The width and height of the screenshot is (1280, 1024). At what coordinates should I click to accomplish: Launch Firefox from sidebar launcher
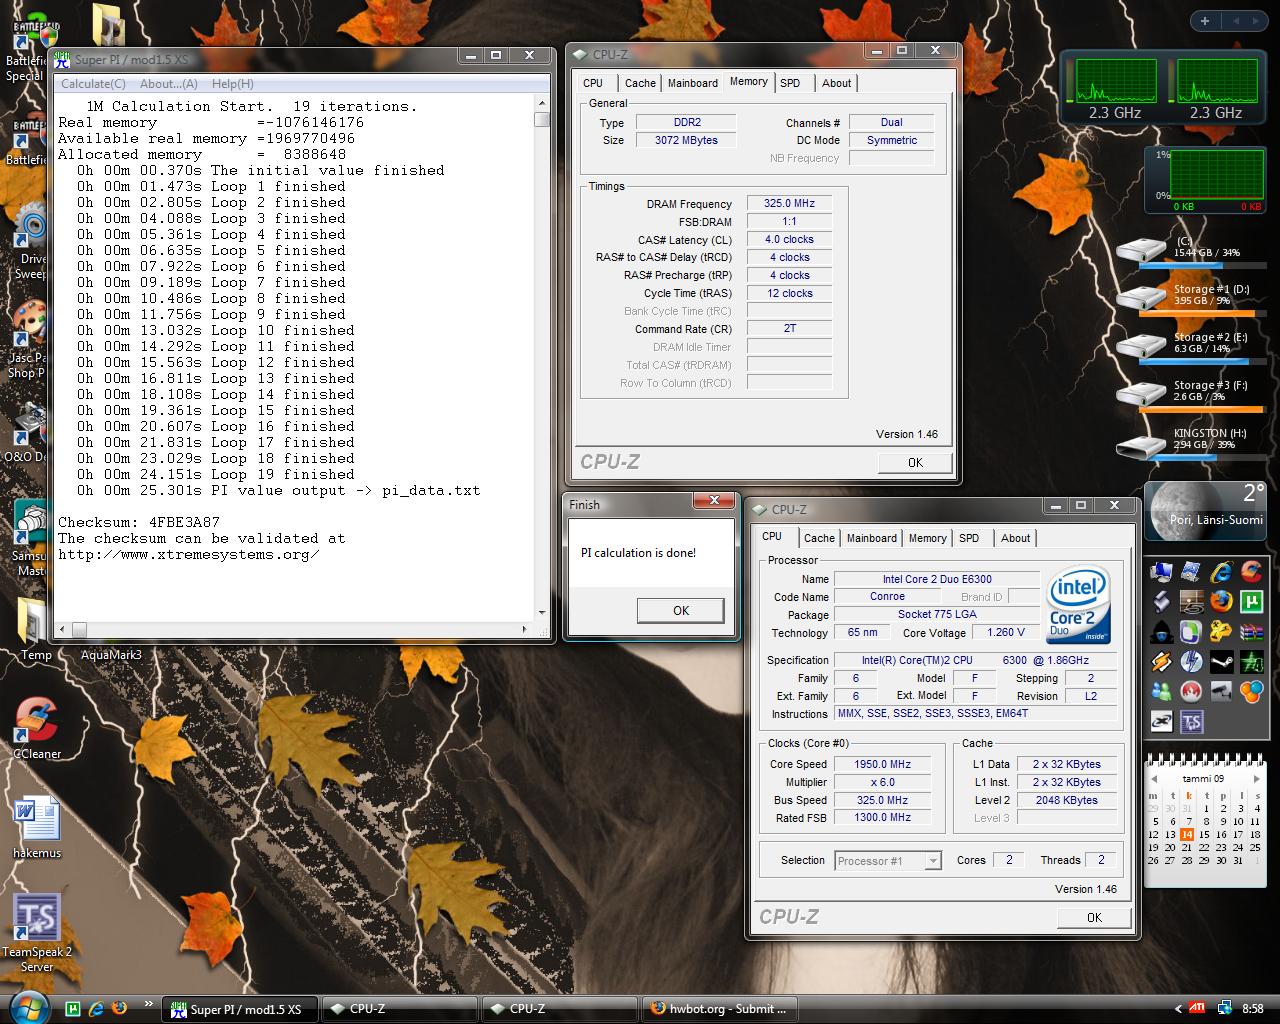pyautogui.click(x=1222, y=601)
